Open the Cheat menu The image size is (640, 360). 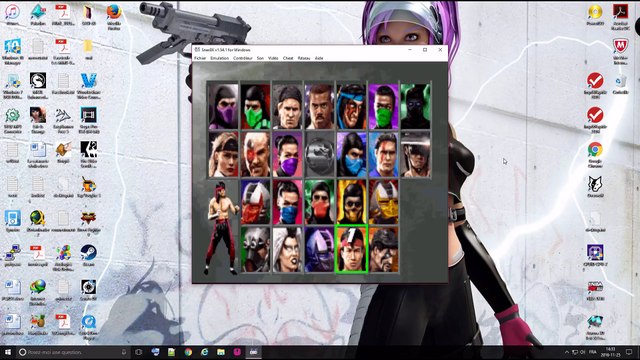[x=288, y=58]
